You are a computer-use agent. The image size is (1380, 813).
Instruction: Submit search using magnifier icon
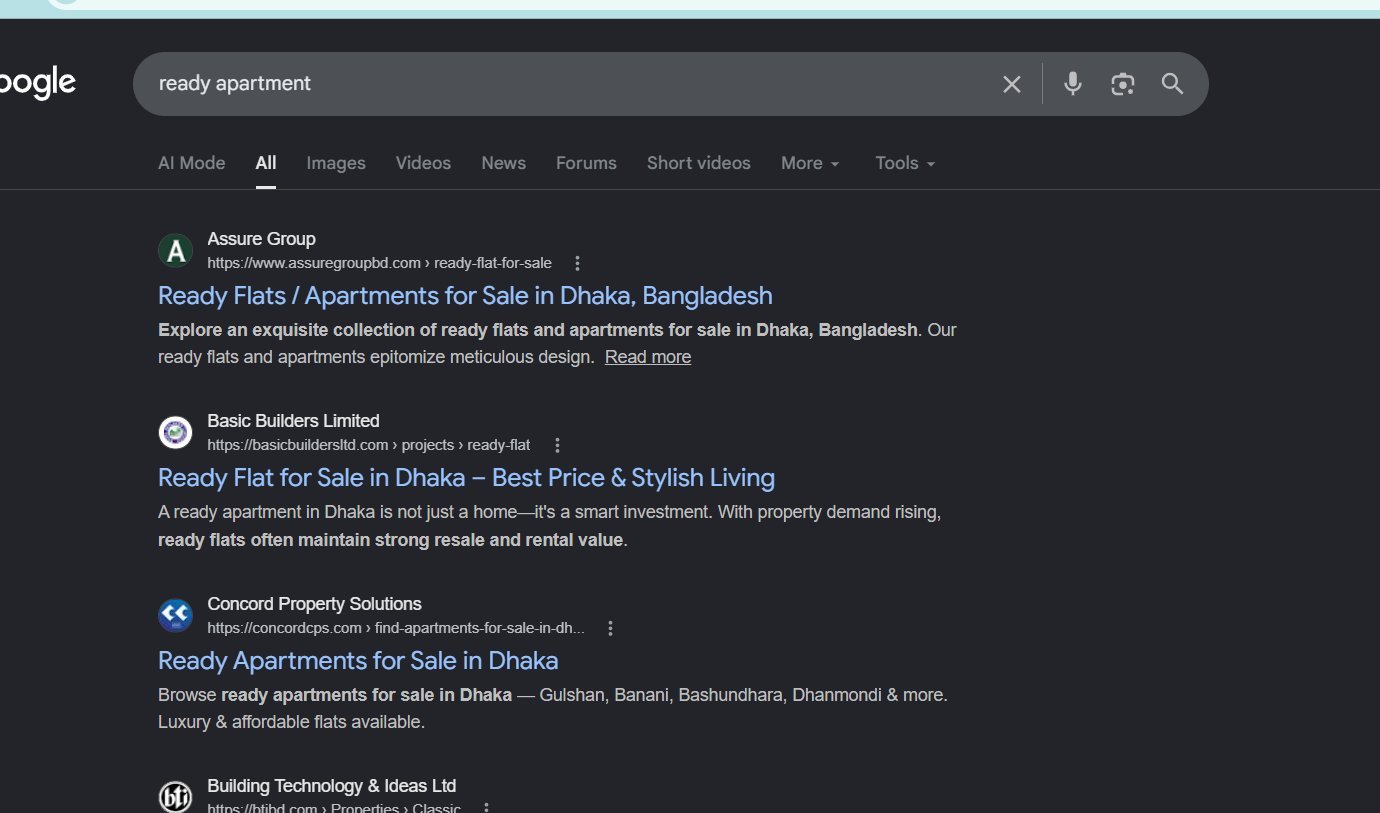(1173, 84)
